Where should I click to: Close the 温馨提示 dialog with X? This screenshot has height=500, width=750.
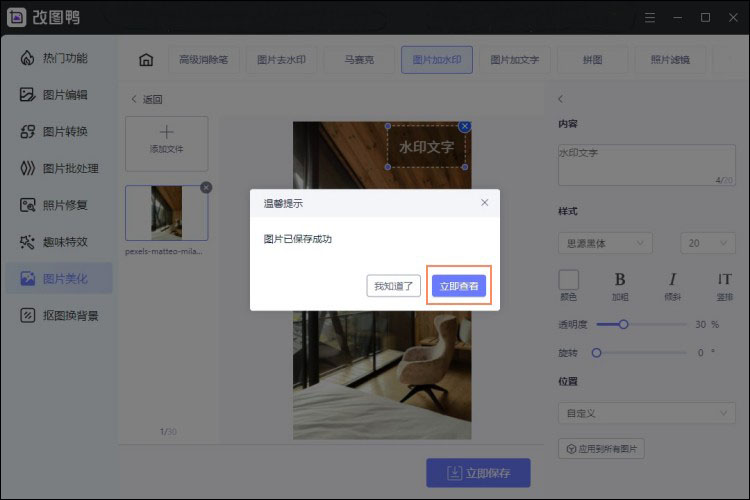click(485, 202)
